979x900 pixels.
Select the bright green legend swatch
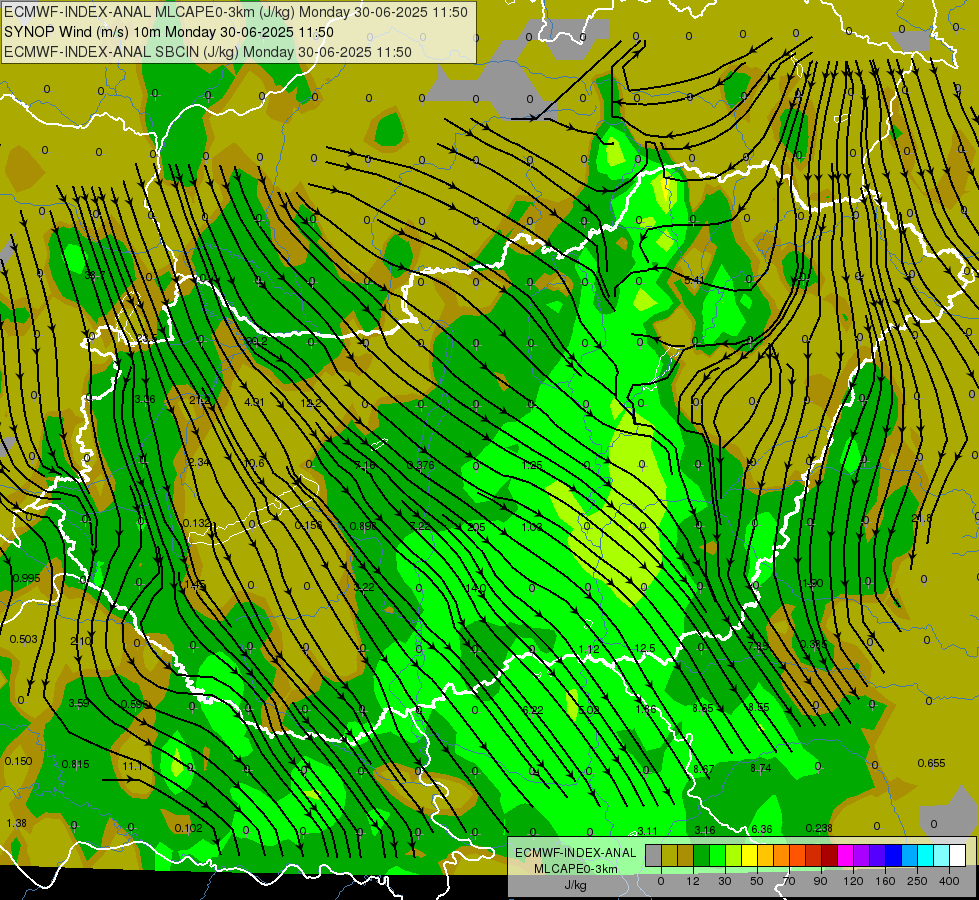pos(717,855)
